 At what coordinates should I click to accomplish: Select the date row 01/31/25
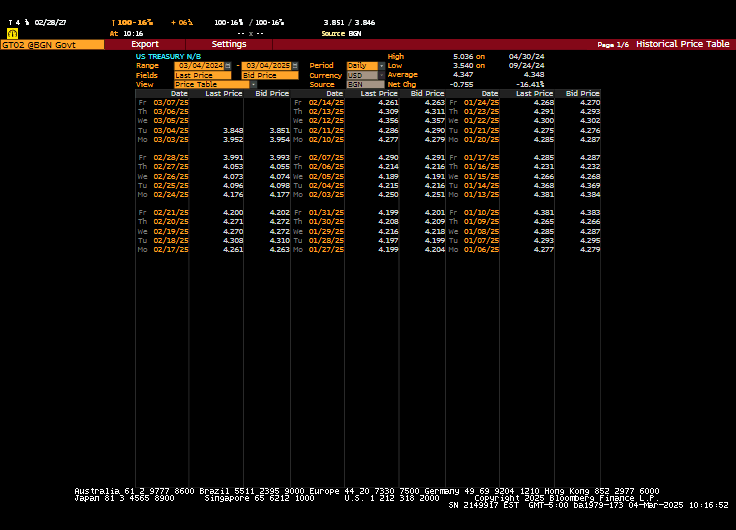click(326, 213)
